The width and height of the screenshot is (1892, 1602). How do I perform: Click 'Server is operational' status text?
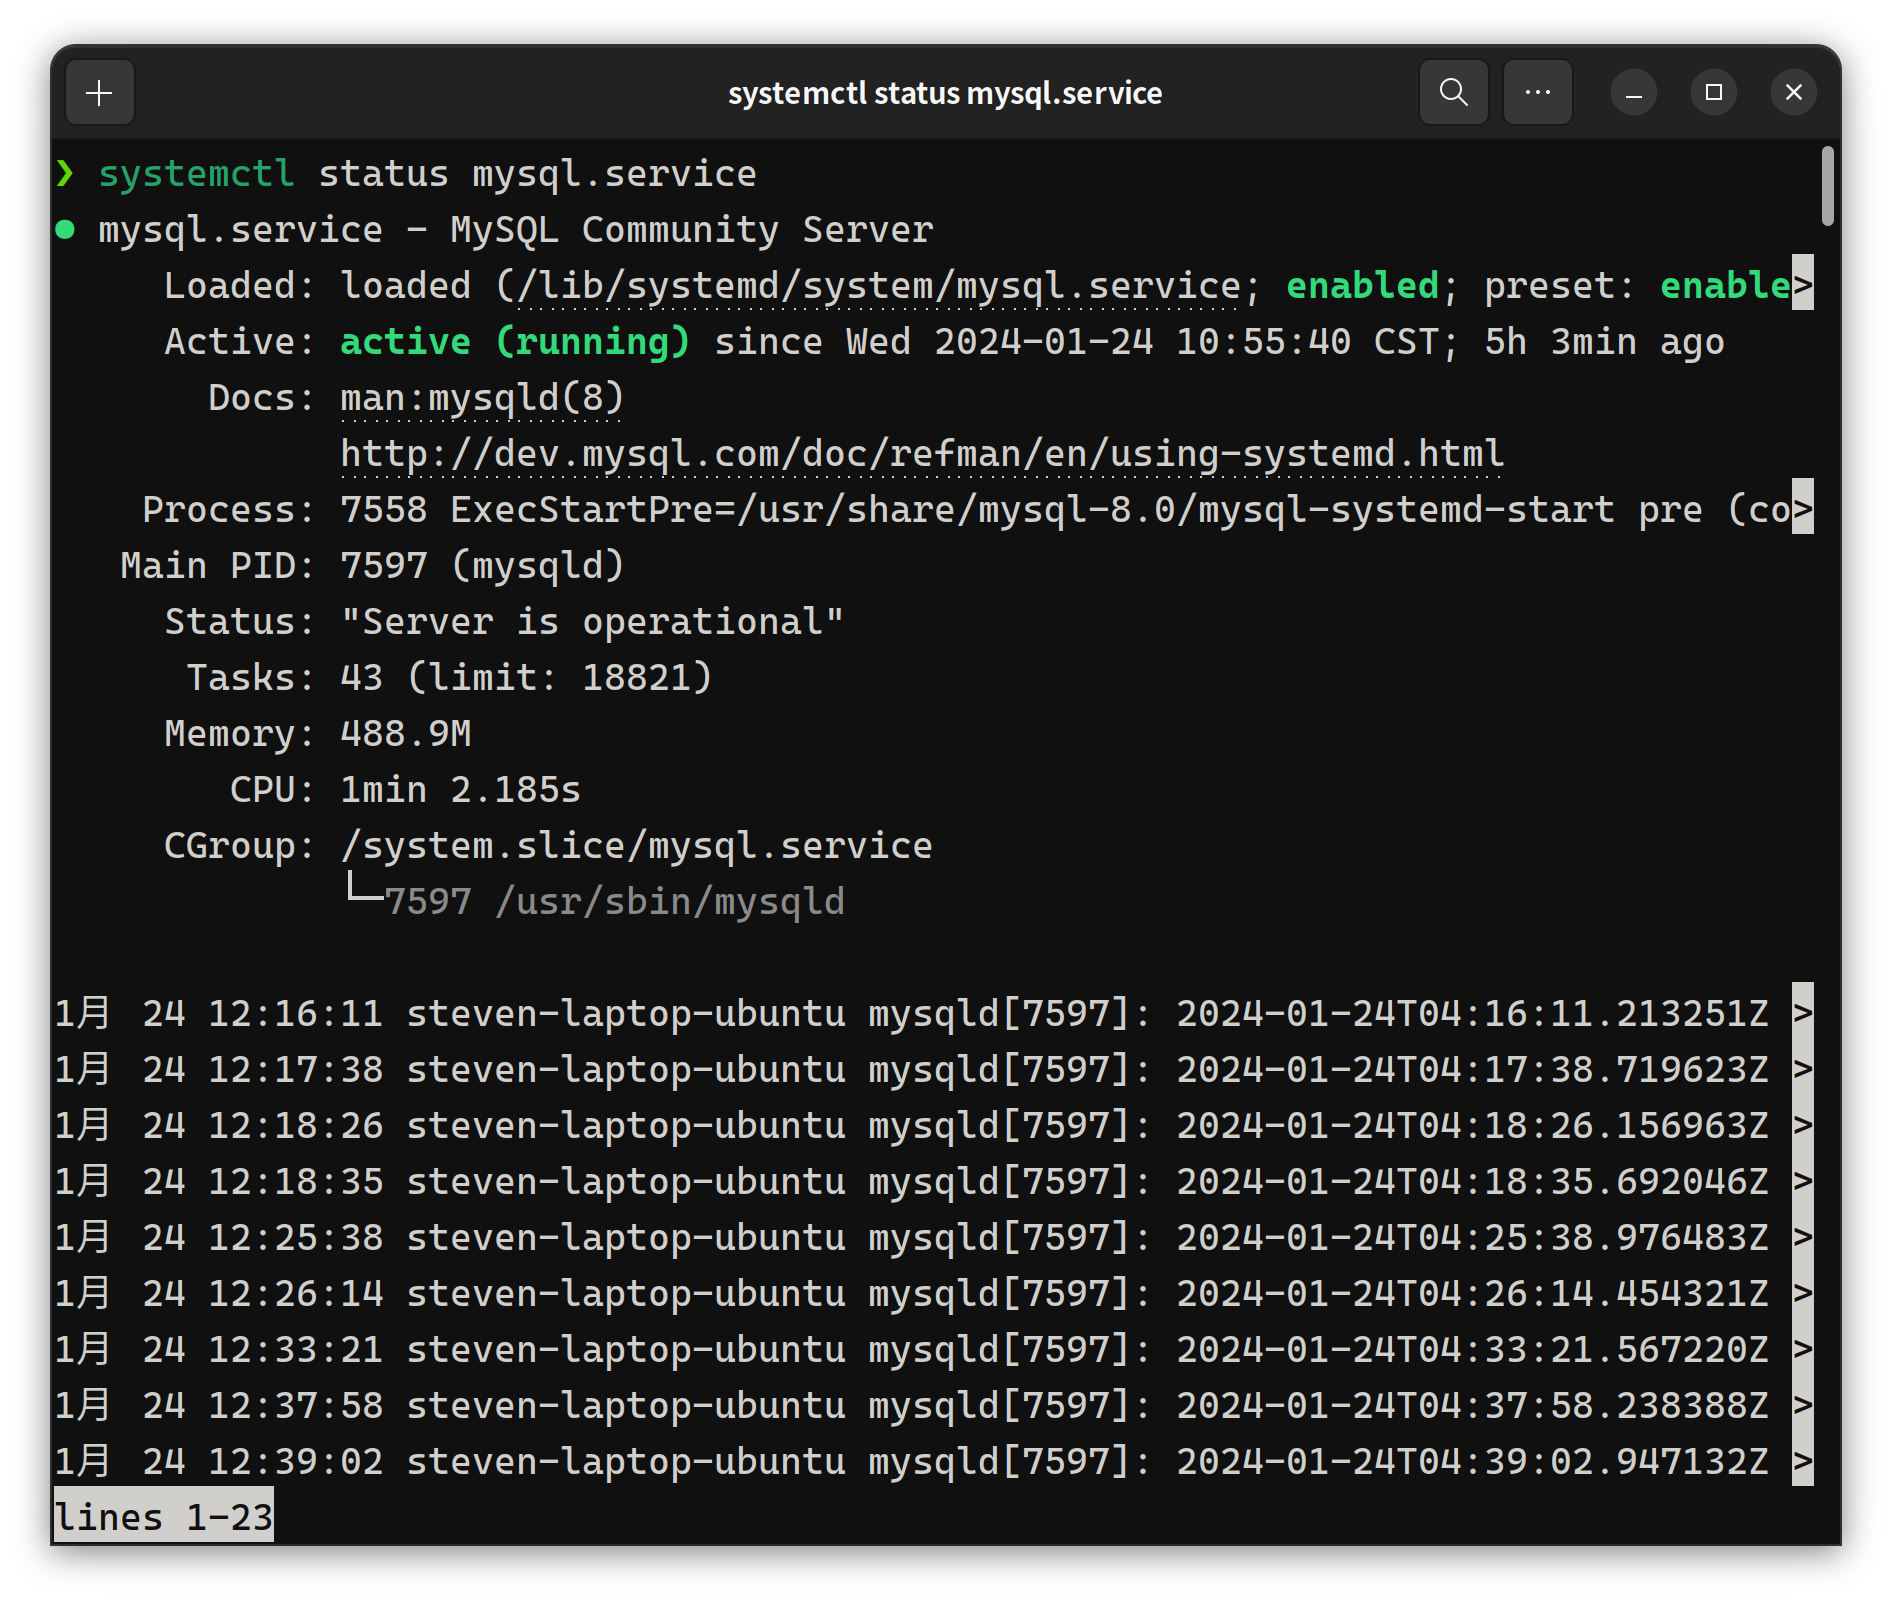tap(592, 622)
